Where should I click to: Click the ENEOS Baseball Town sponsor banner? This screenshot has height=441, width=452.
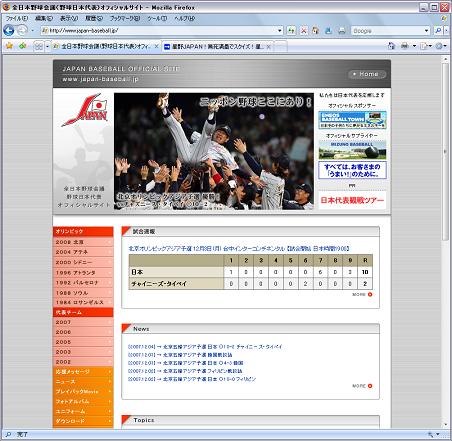[352, 120]
